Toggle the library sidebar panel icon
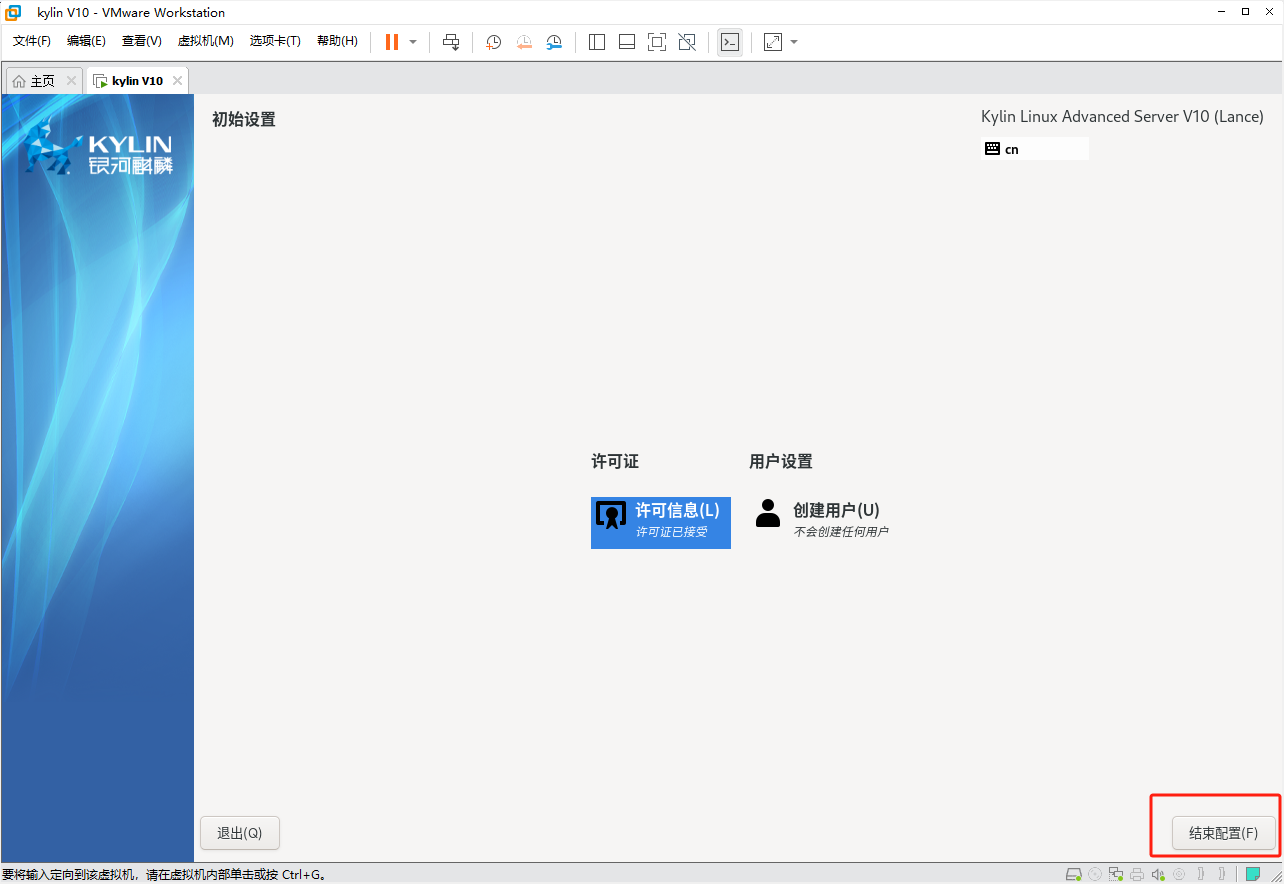 [x=597, y=42]
